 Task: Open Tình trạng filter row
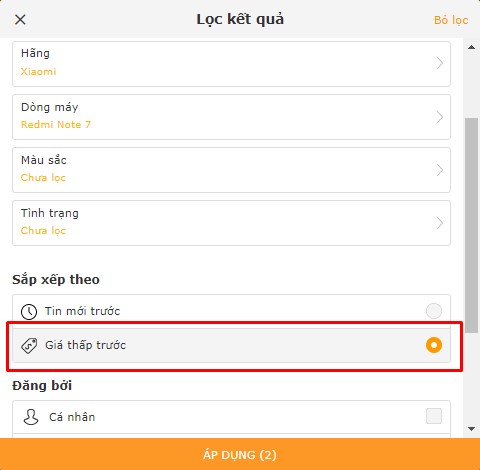pos(231,223)
